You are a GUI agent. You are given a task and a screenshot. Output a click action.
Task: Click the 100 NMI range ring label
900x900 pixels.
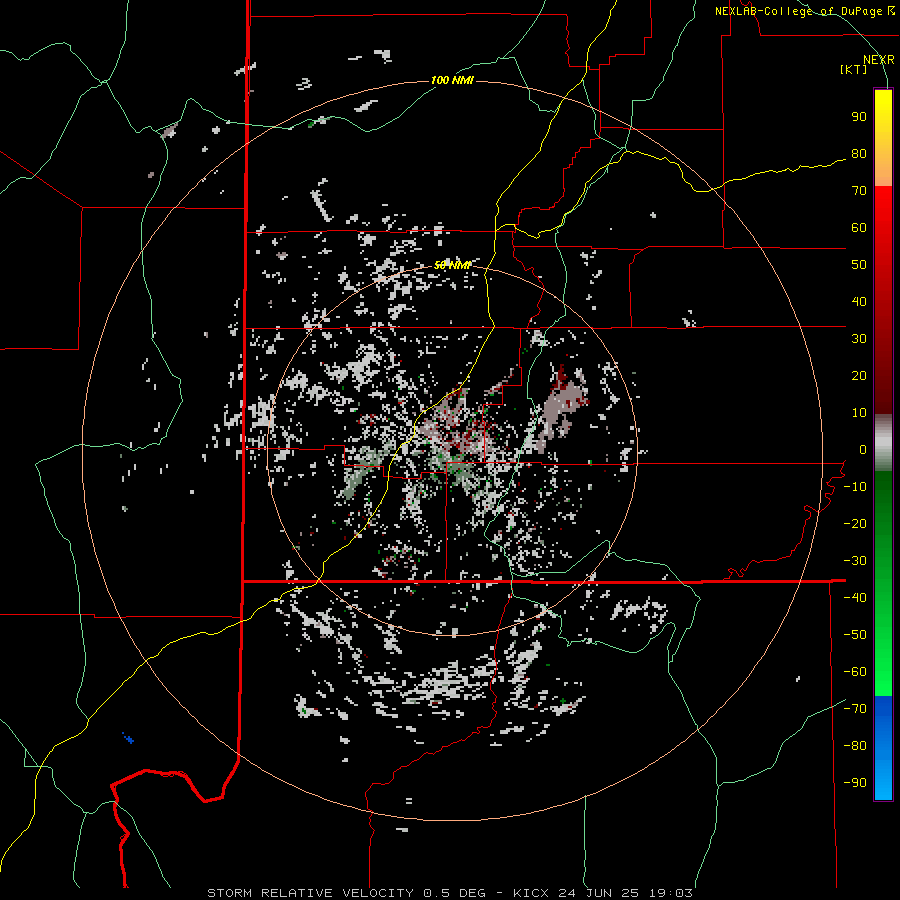(452, 80)
